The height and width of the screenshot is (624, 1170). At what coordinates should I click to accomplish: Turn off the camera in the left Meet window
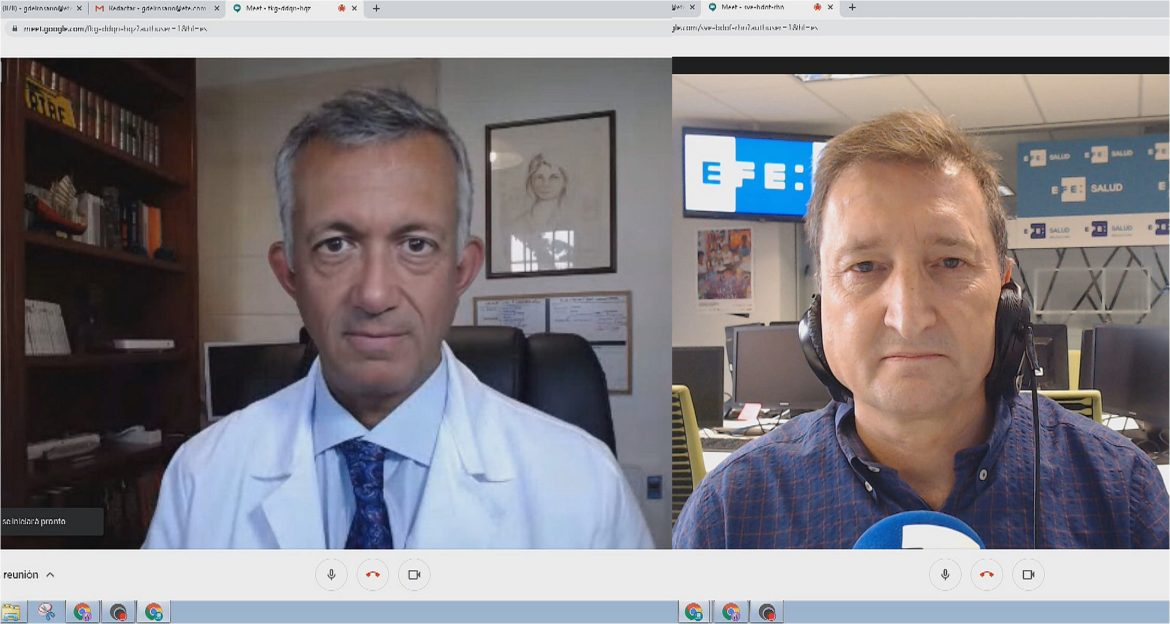[414, 575]
